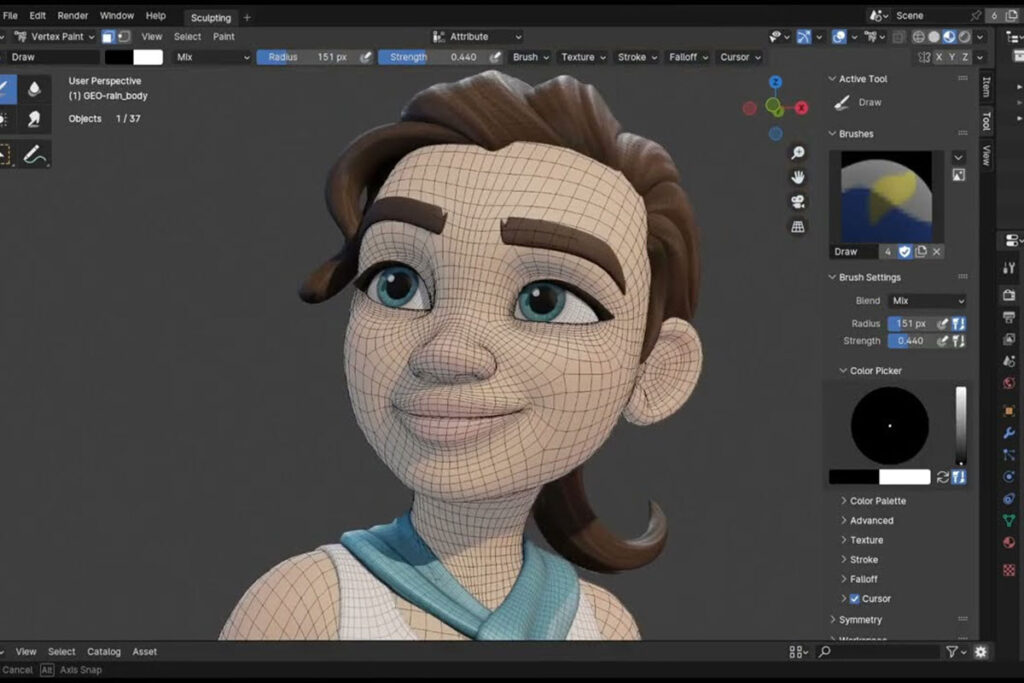Open the Scene properties tab icon

click(1009, 361)
